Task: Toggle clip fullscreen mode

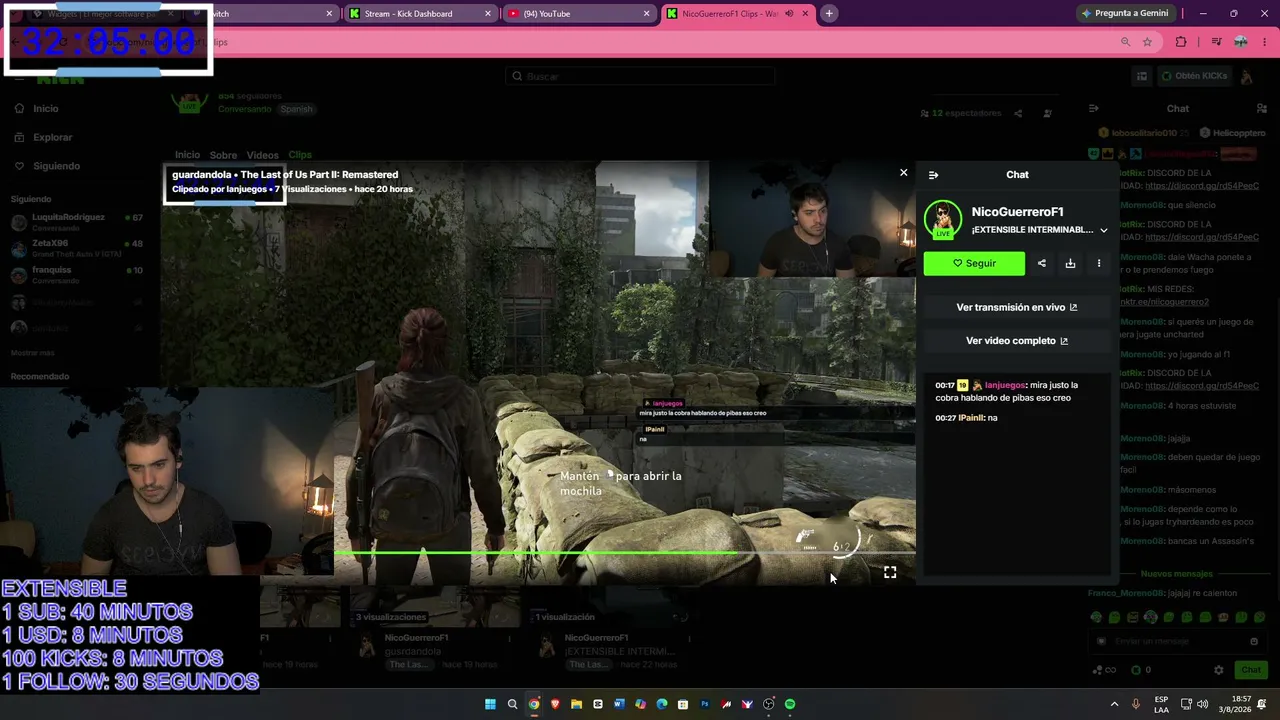Action: 890,572
